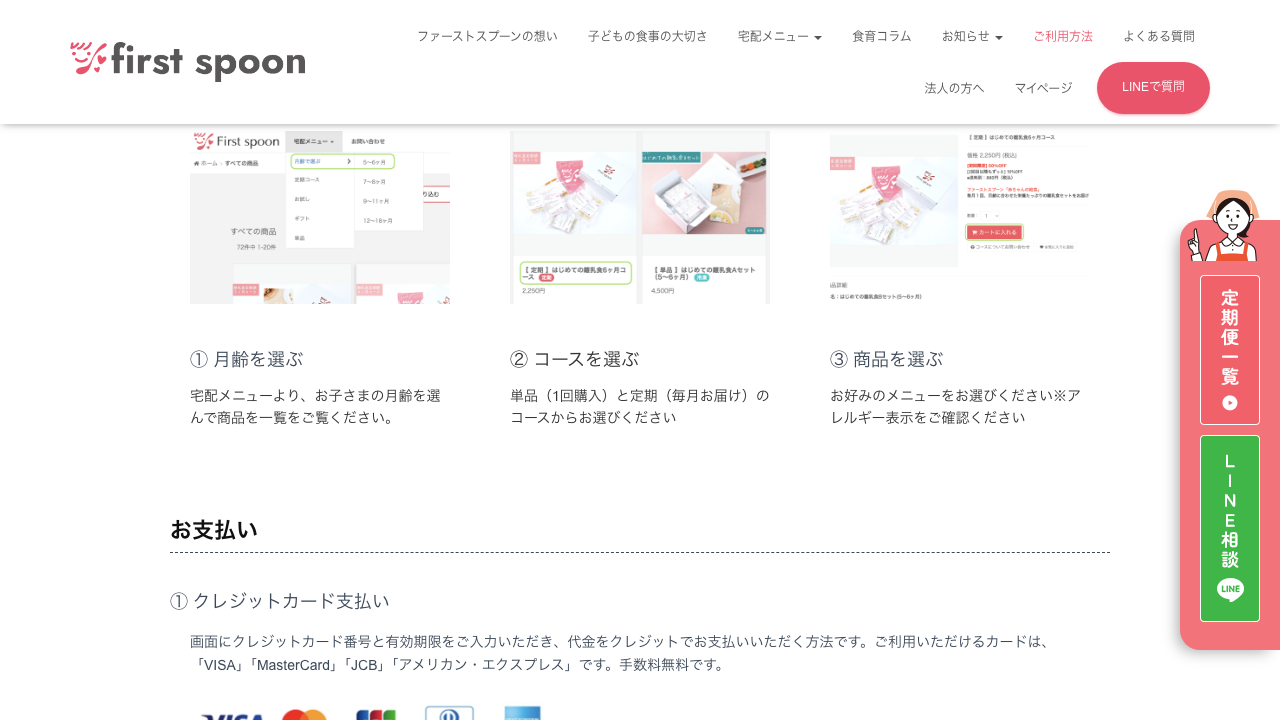Open 子どもの食事の大切さ in navigation

(648, 36)
